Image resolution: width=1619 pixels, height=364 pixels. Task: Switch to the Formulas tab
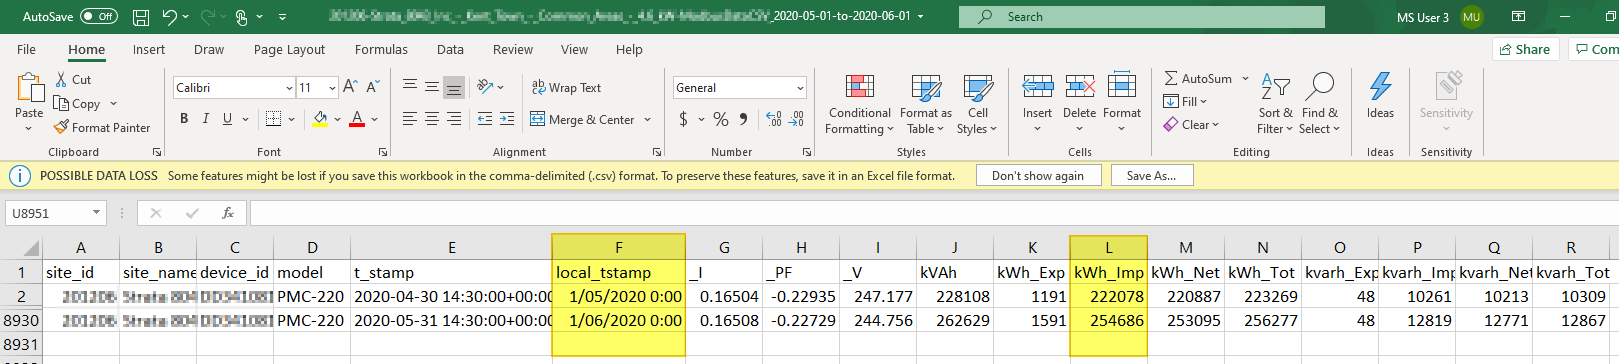[381, 49]
